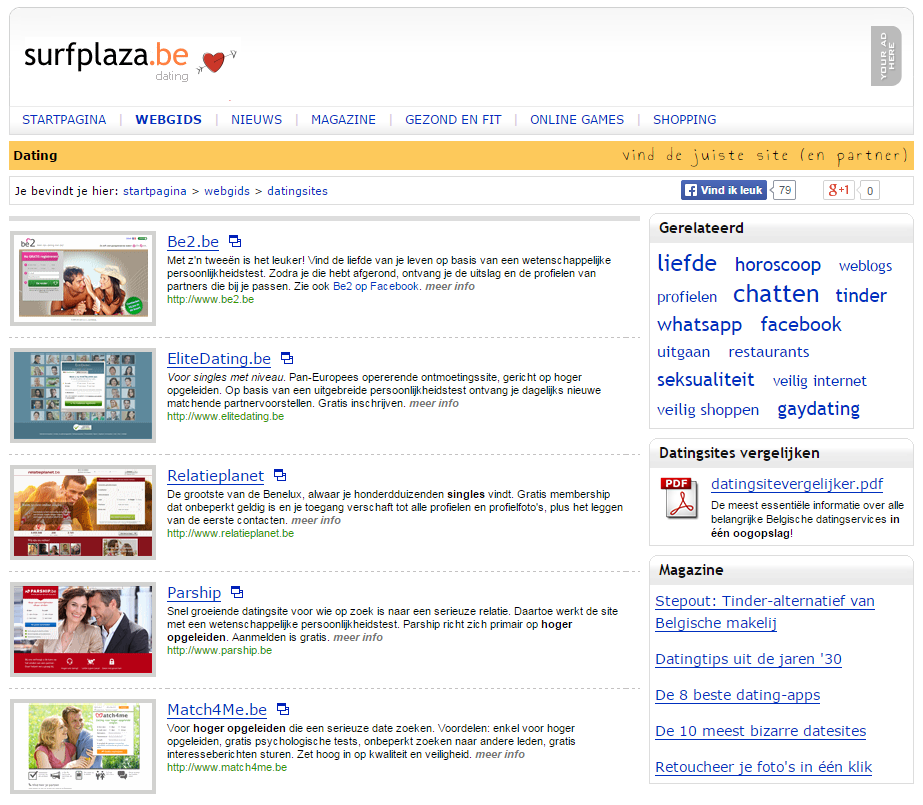
Task: Open the http://www.be2.be URL
Action: [211, 300]
